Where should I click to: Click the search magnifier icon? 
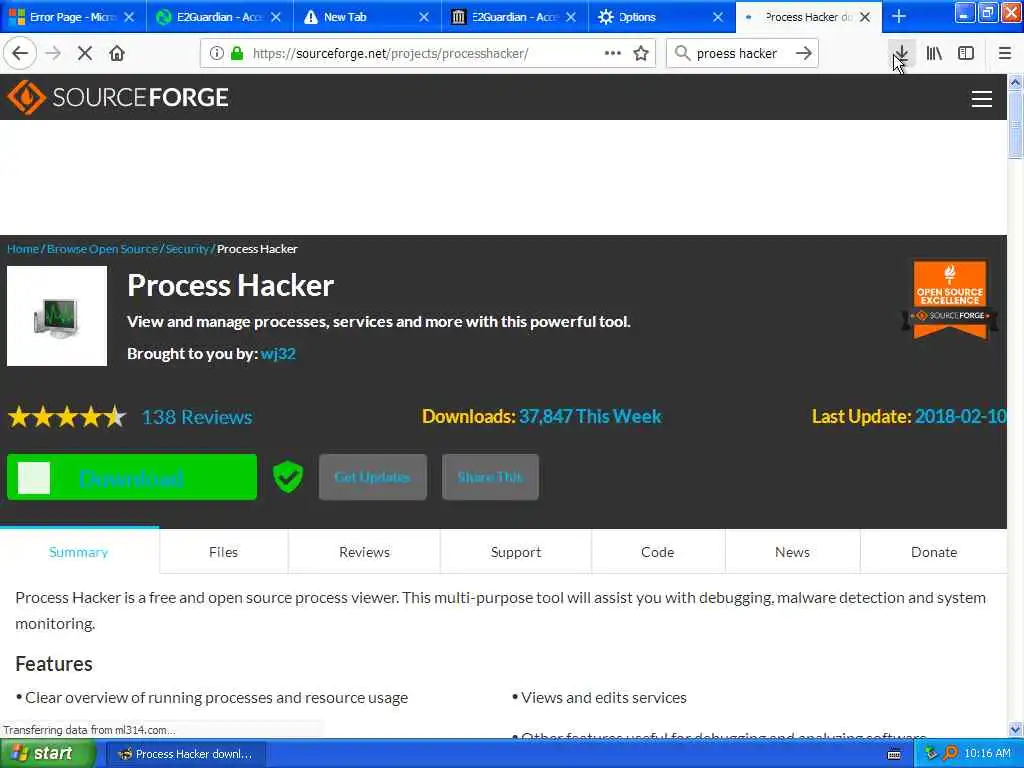point(682,53)
